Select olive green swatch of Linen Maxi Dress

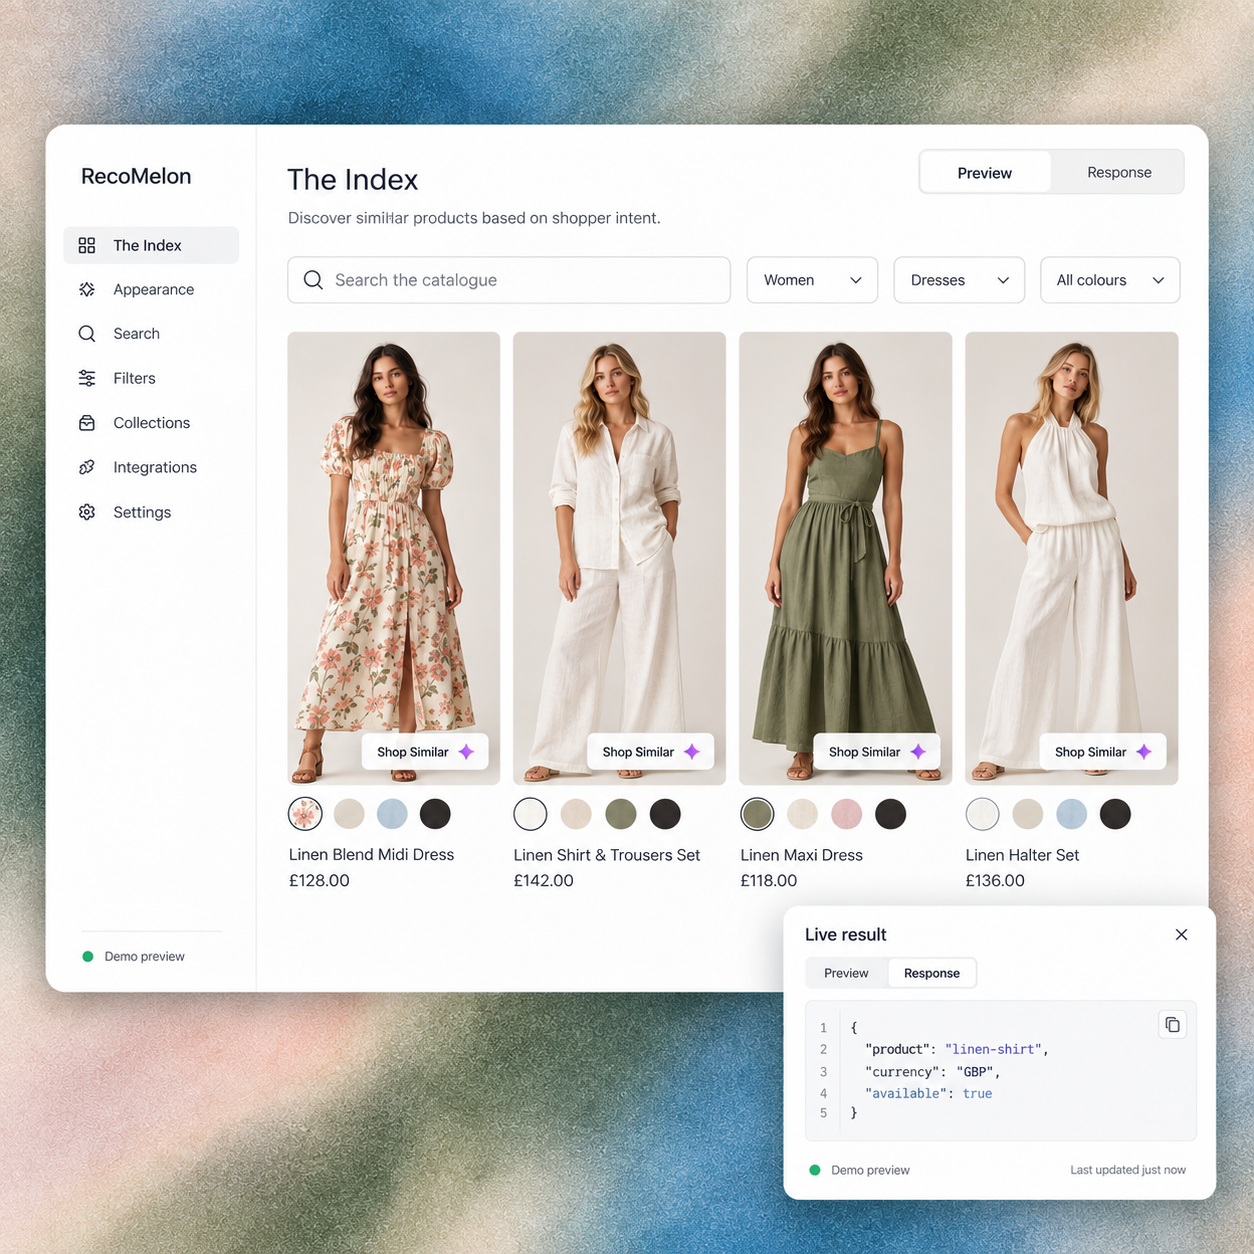click(757, 814)
